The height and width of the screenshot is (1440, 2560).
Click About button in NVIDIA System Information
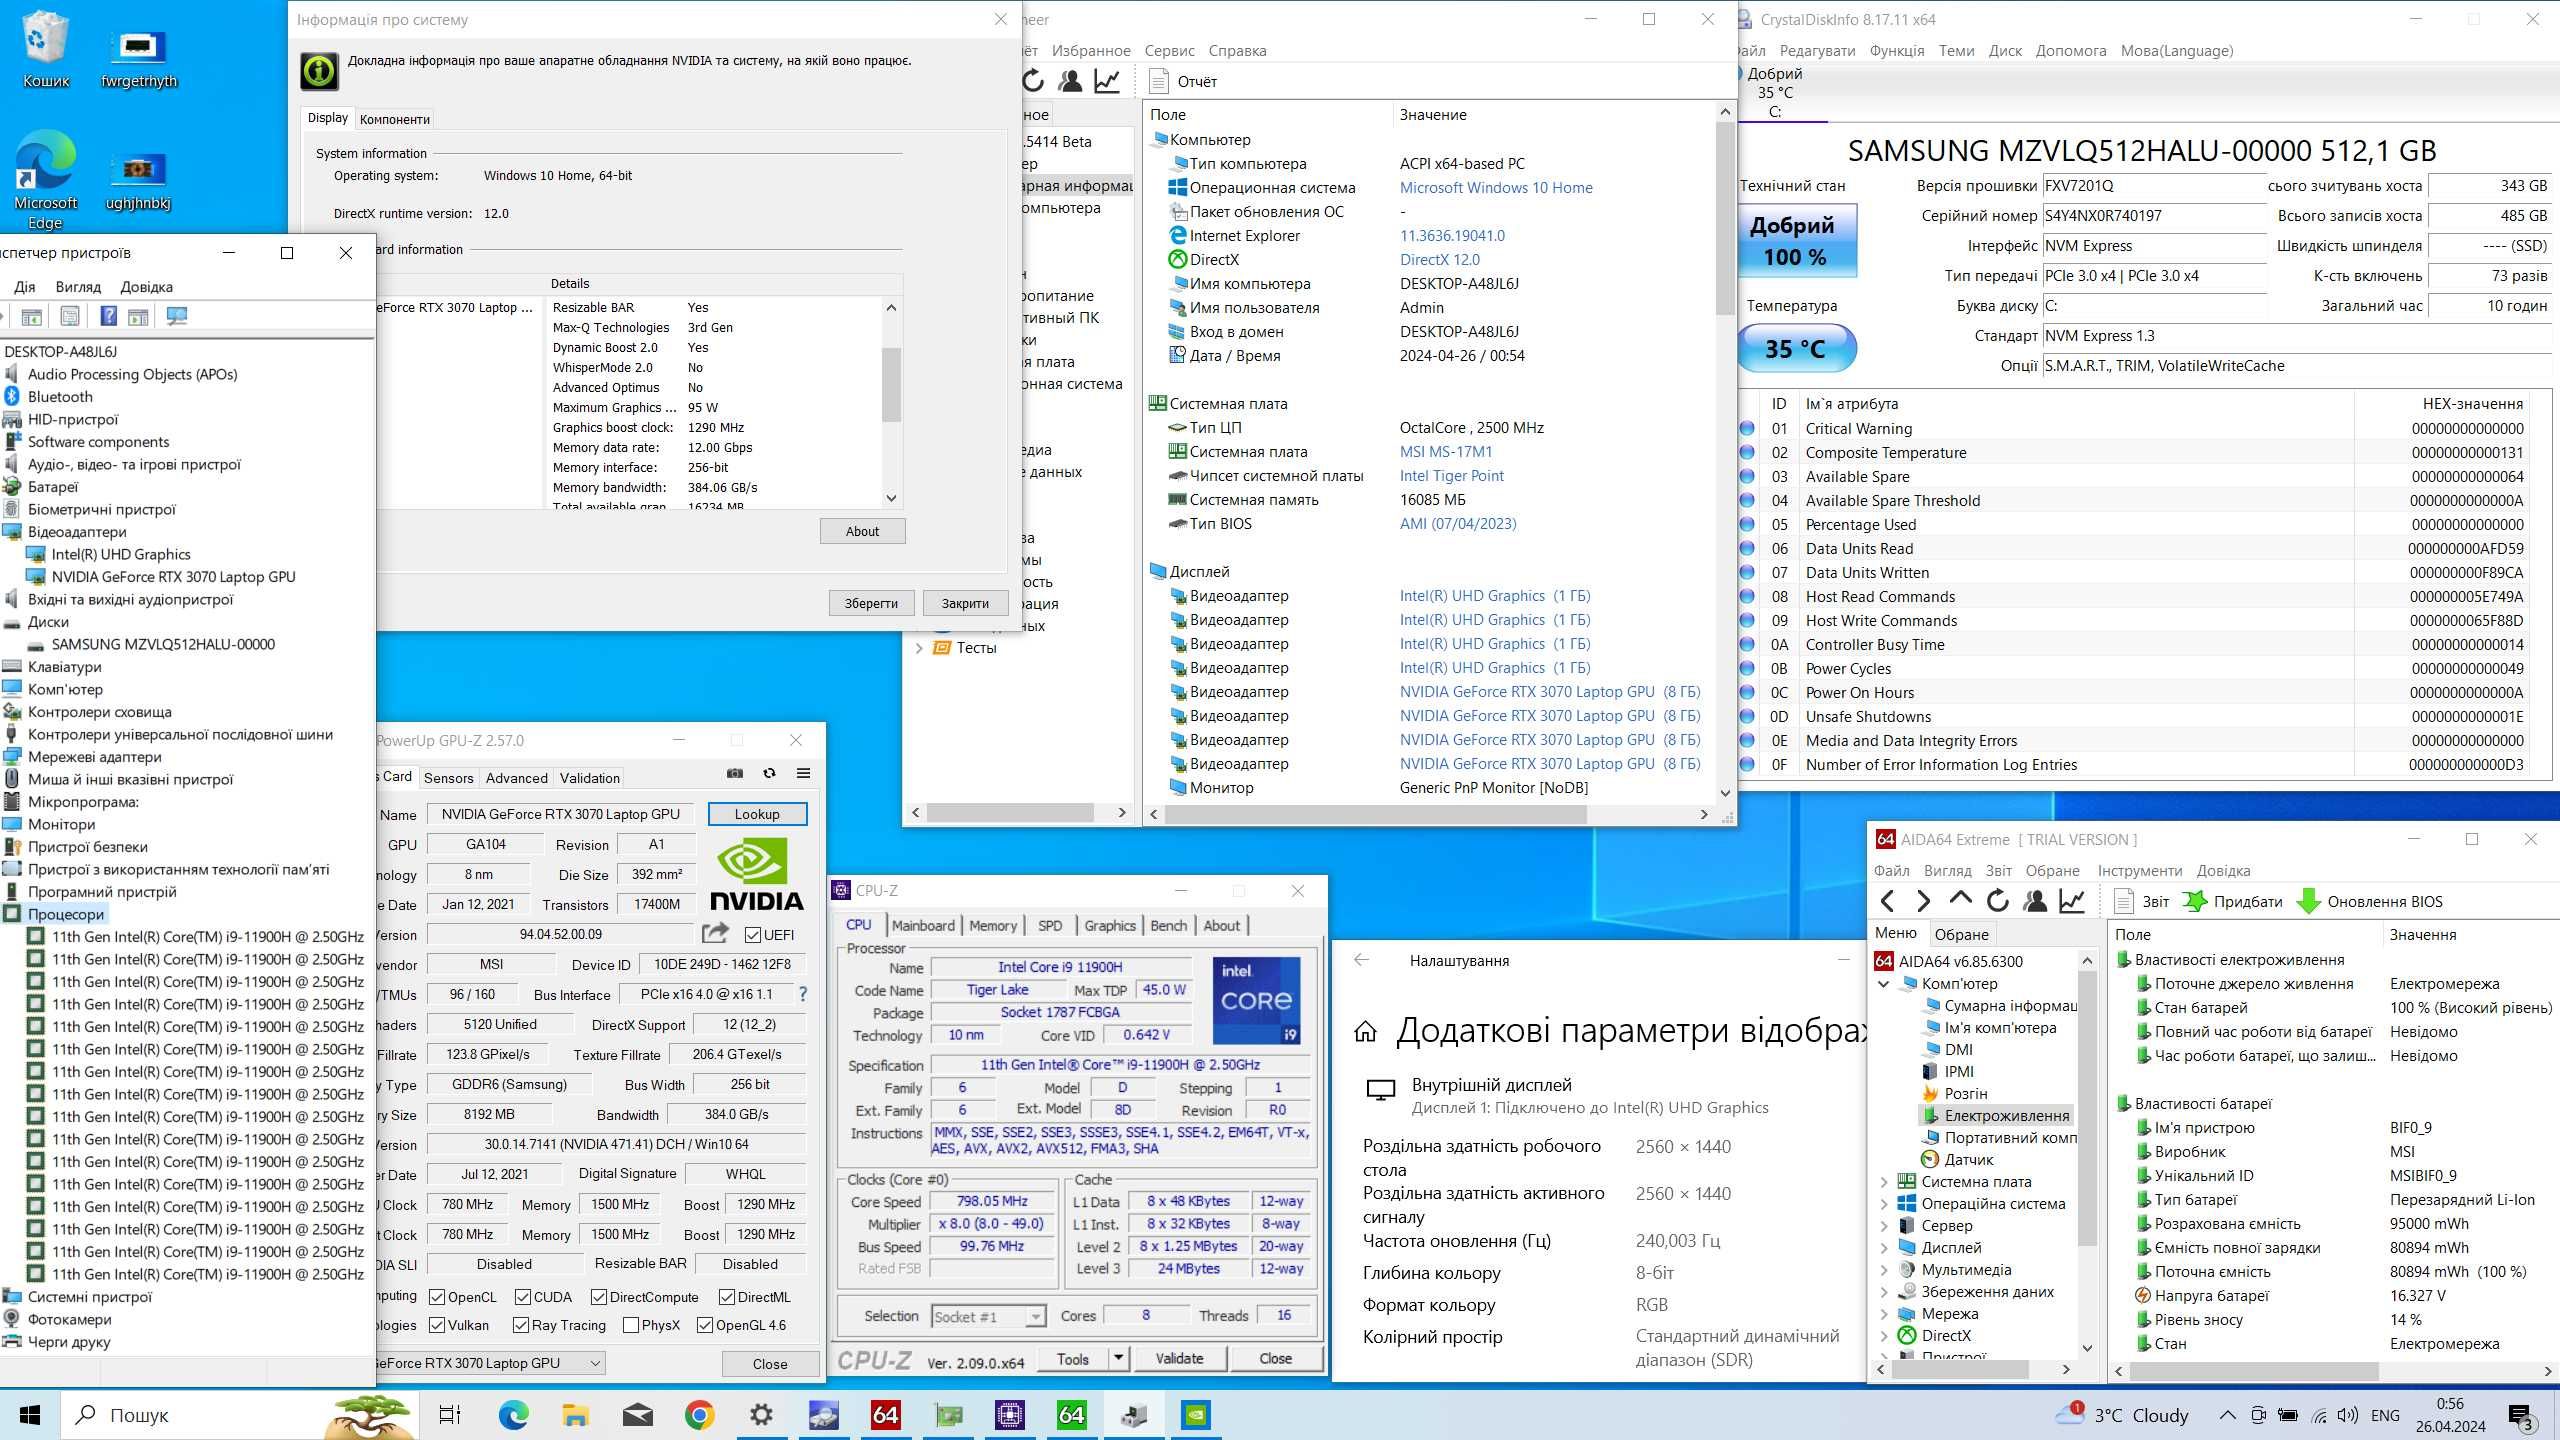pyautogui.click(x=862, y=531)
